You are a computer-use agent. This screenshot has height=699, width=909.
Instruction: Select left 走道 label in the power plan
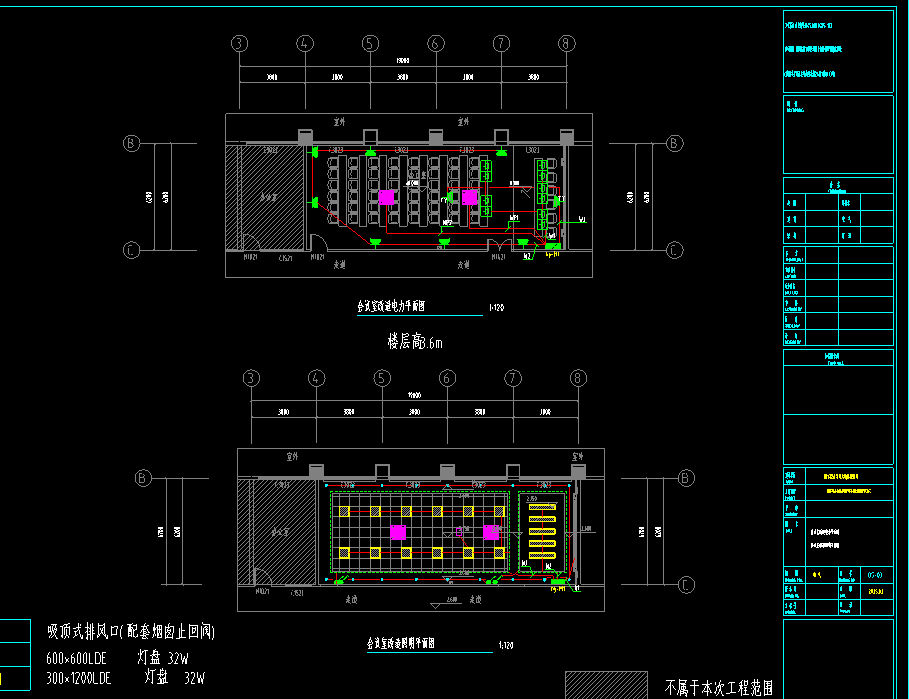coord(340,265)
